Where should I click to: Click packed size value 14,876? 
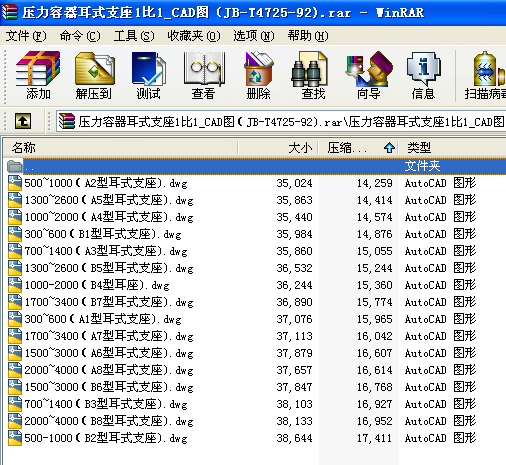coord(375,234)
